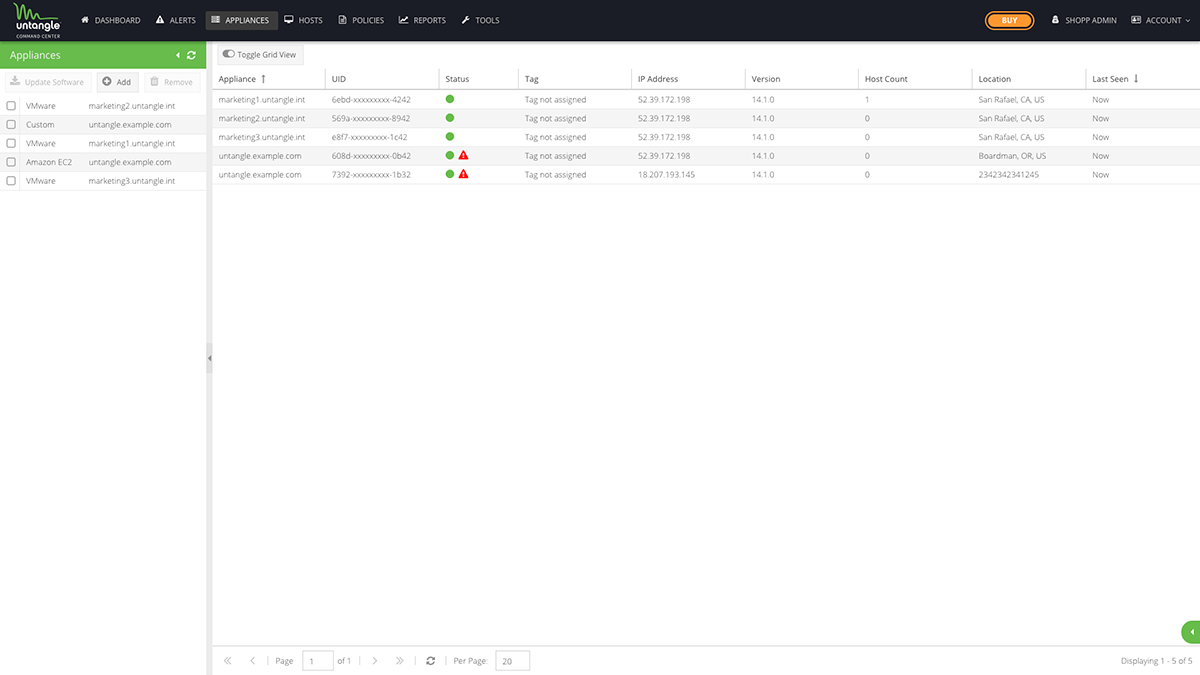
Task: Click the left panel splitter collapse handle
Action: coord(209,358)
